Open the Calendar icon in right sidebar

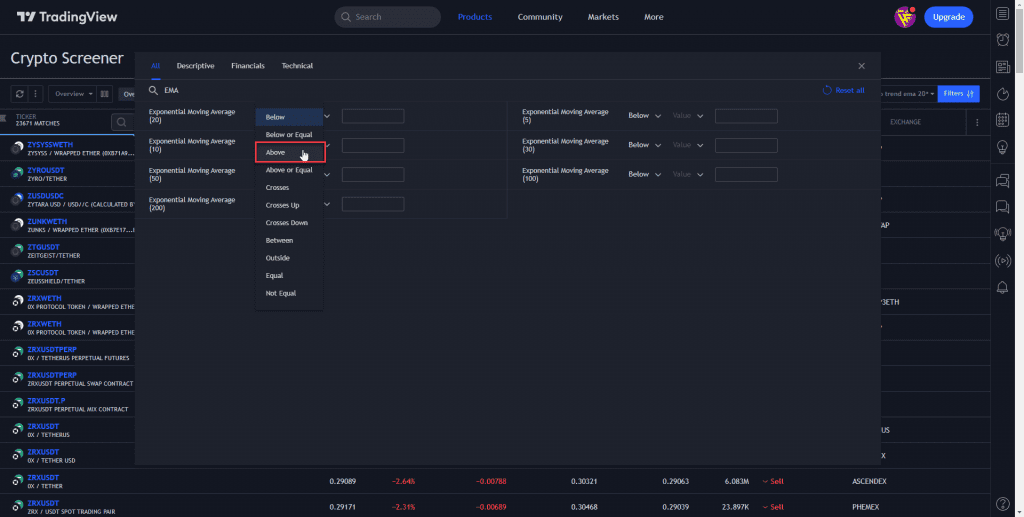coord(1002,120)
